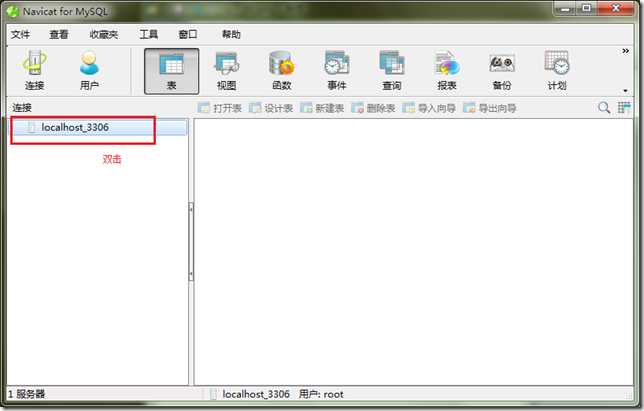This screenshot has width=644, height=411.
Task: Click Navicat app icon in title bar
Action: (13, 11)
